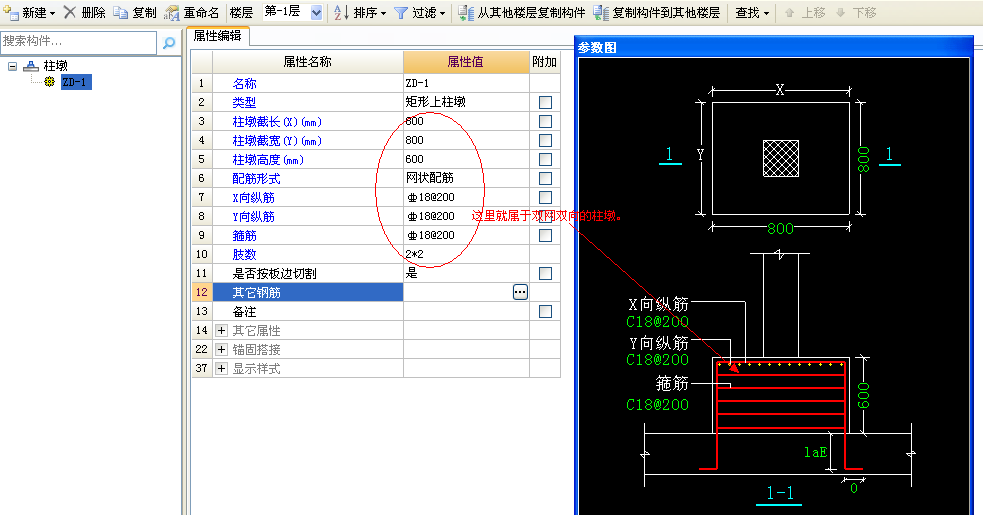The width and height of the screenshot is (983, 515).
Task: Click the 从其他楼层复制构件 icon
Action: coord(466,13)
